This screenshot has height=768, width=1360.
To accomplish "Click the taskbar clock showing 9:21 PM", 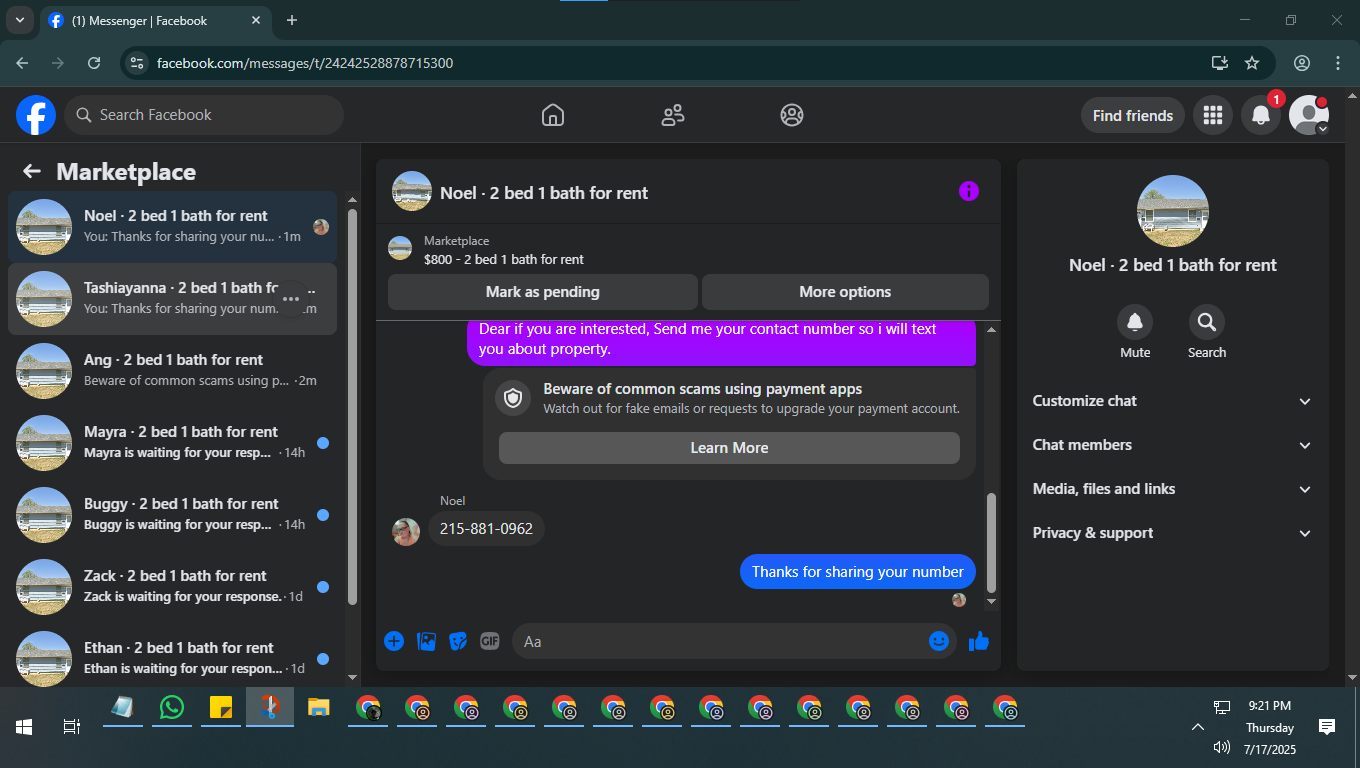I will (1270, 706).
